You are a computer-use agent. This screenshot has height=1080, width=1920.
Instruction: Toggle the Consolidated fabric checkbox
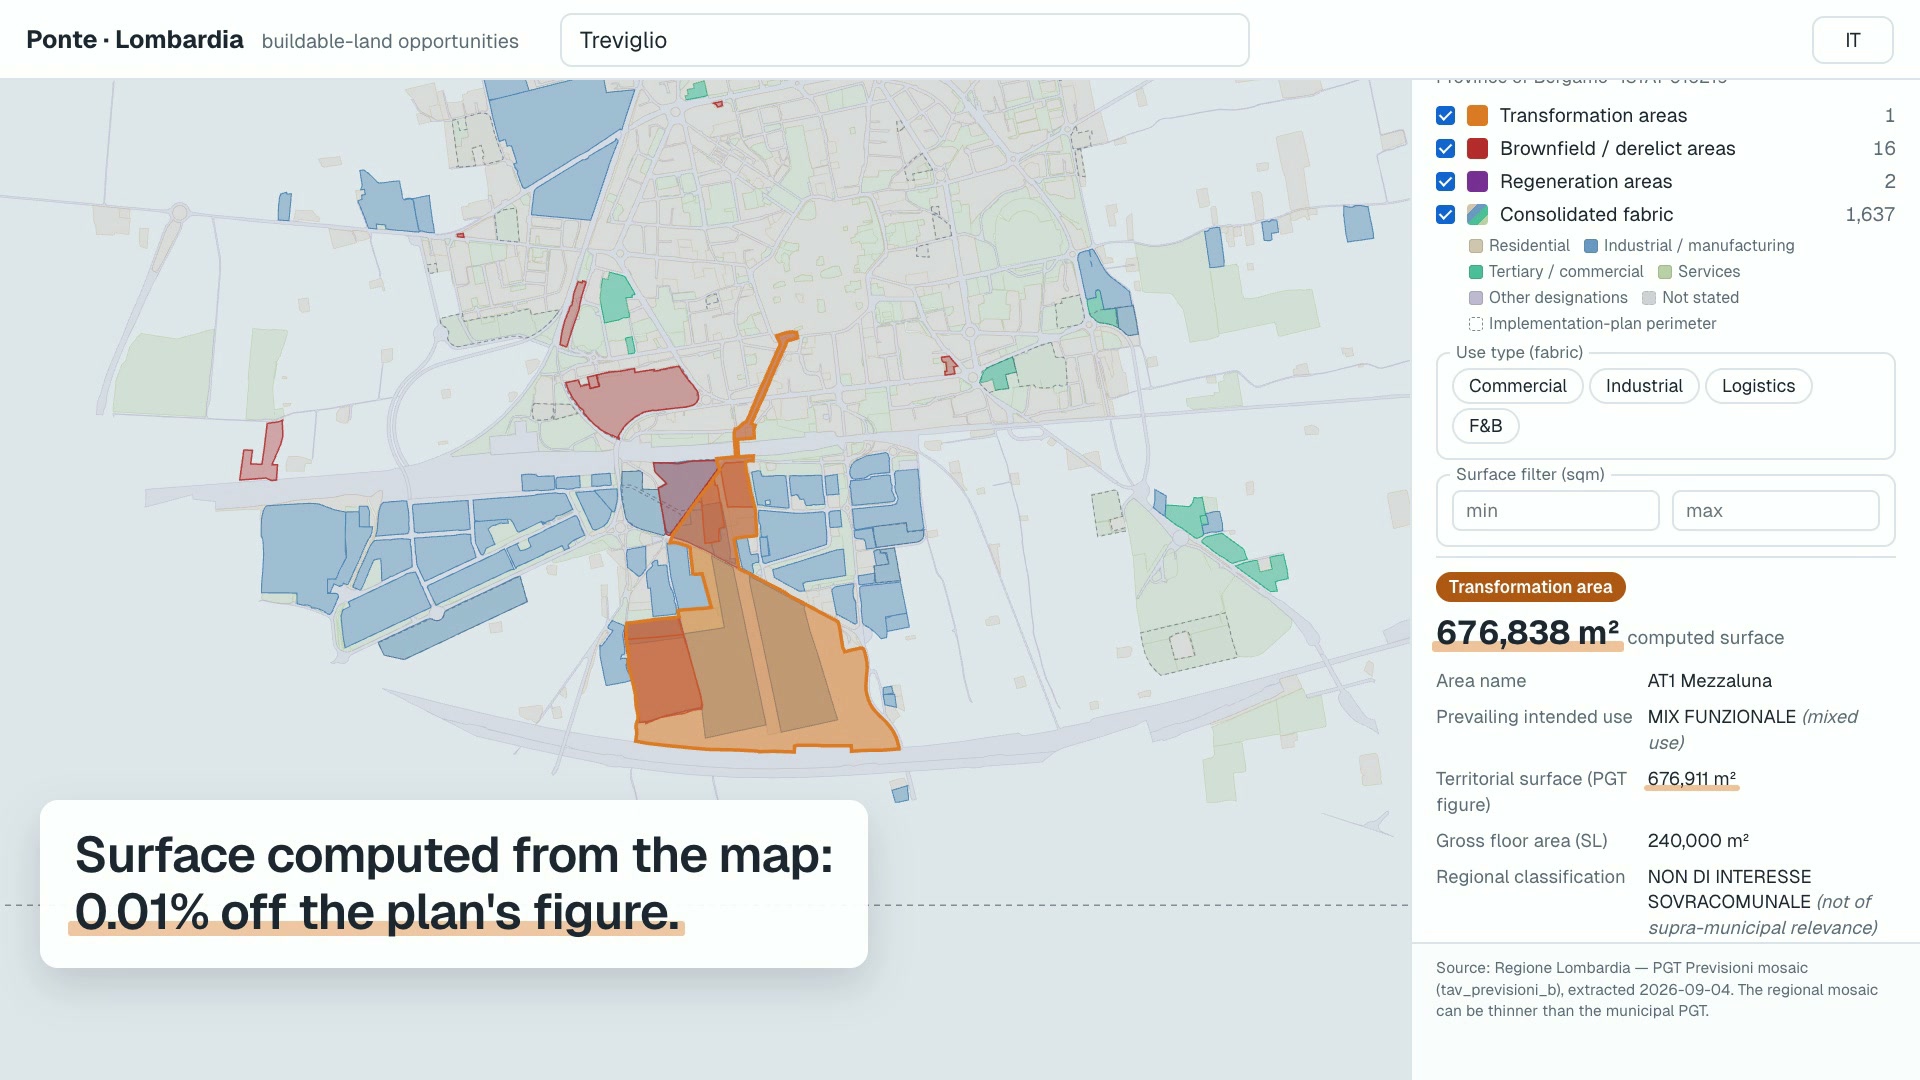coord(1445,215)
